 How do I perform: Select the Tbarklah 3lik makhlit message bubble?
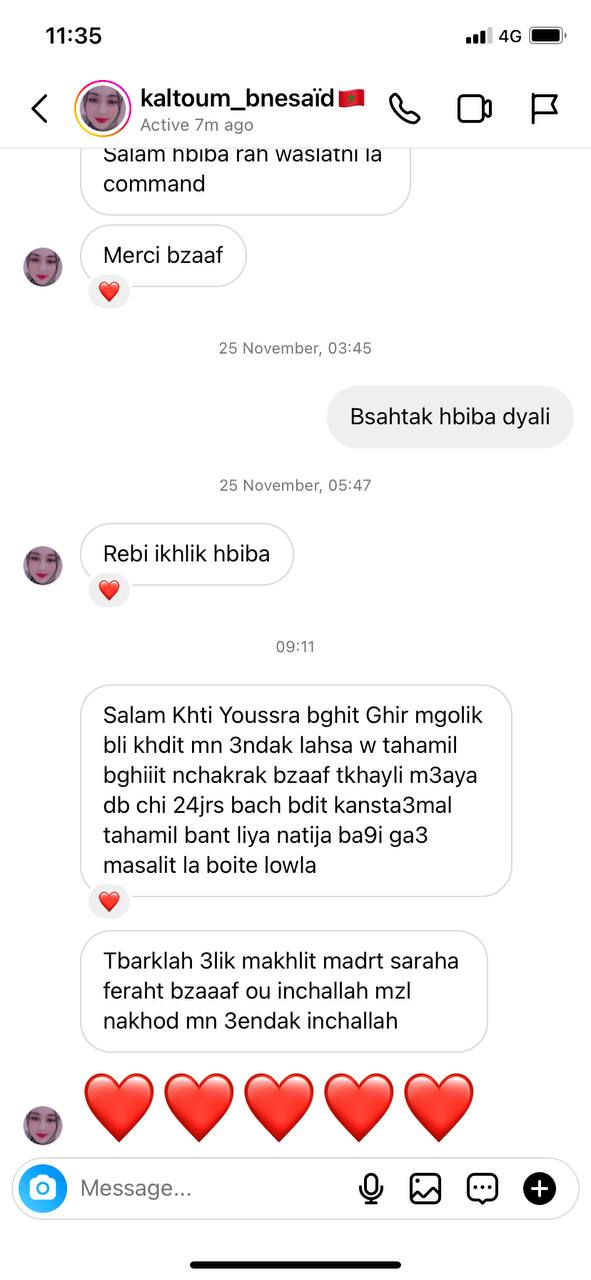coord(284,991)
